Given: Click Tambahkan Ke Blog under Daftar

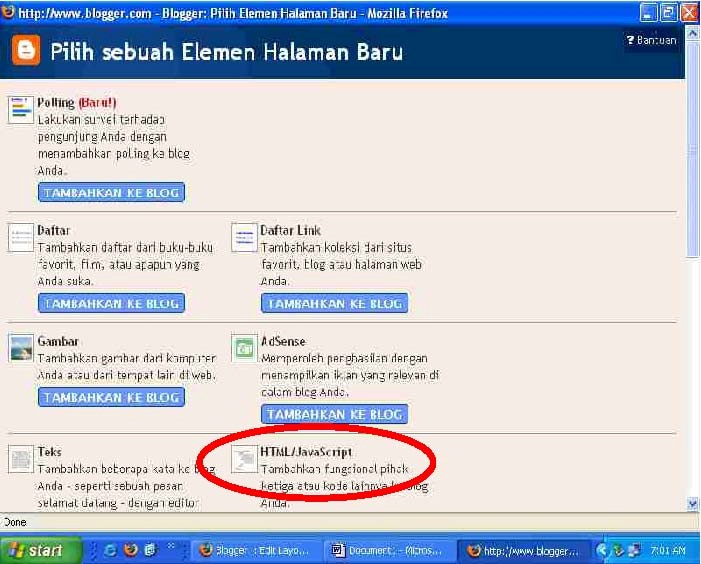Looking at the screenshot, I should pyautogui.click(x=111, y=303).
